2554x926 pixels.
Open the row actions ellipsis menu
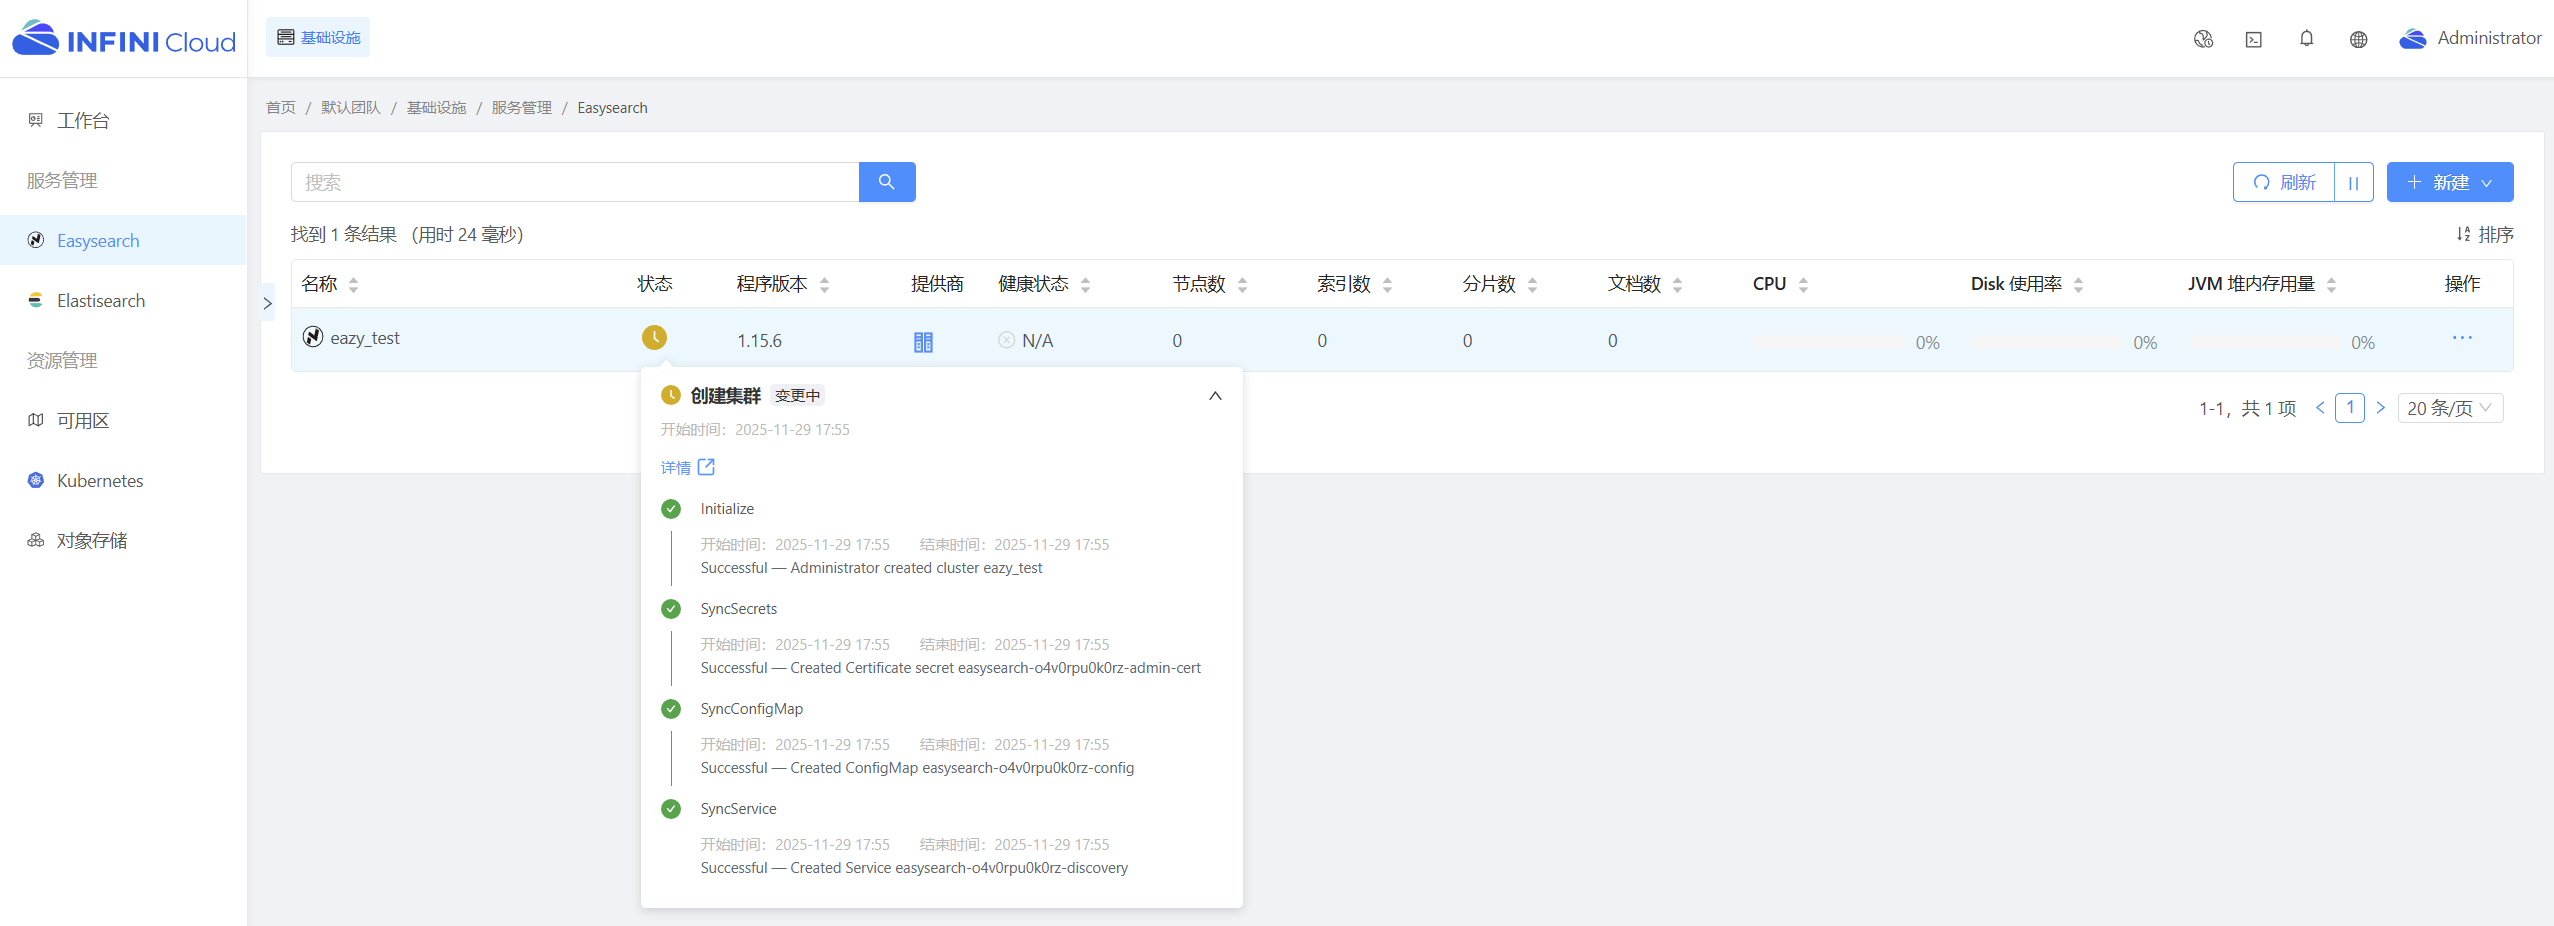click(x=2462, y=338)
